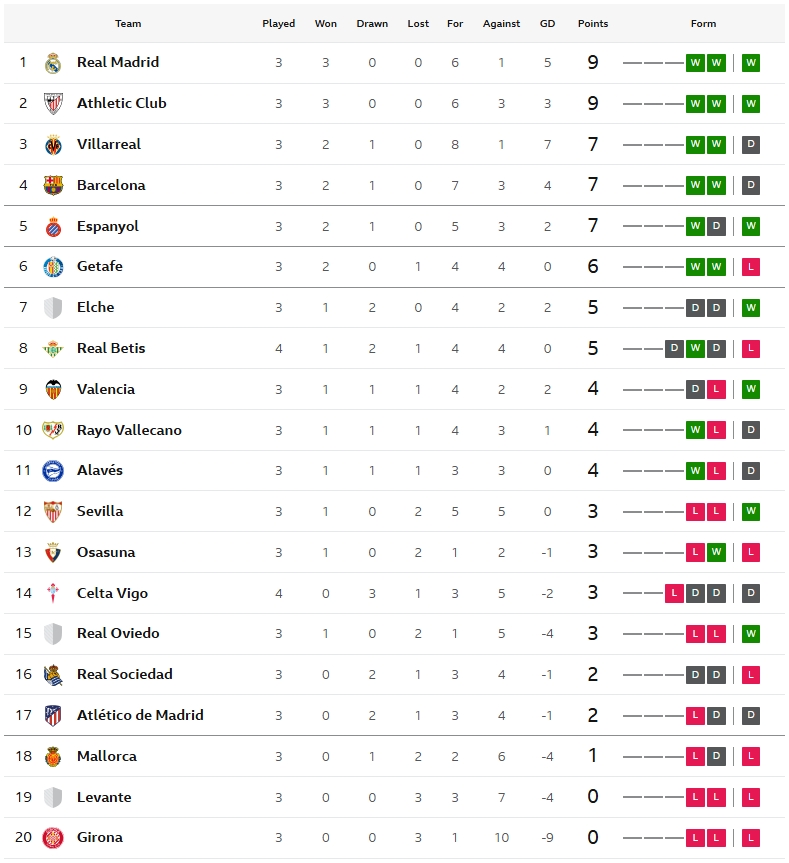Image resolution: width=789 pixels, height=863 pixels.
Task: Click the Valencia crest icon
Action: (53, 390)
